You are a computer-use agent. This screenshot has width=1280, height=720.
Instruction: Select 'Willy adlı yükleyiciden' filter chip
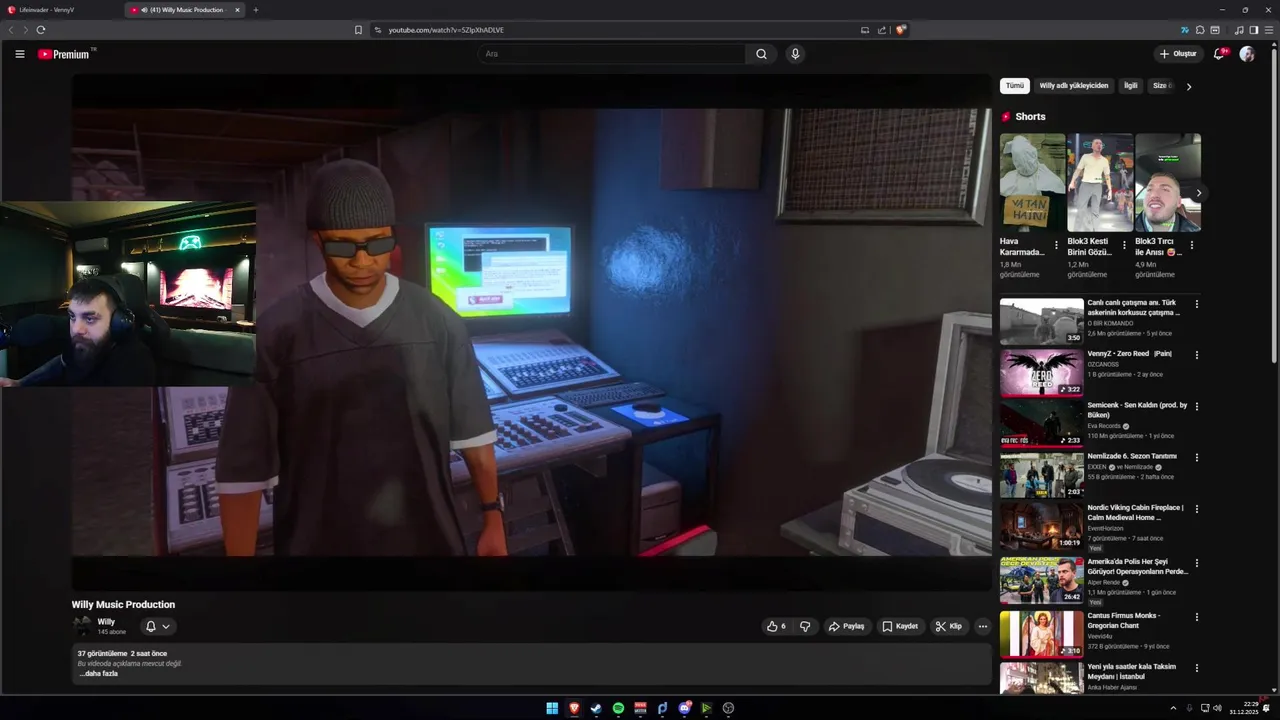click(x=1074, y=86)
